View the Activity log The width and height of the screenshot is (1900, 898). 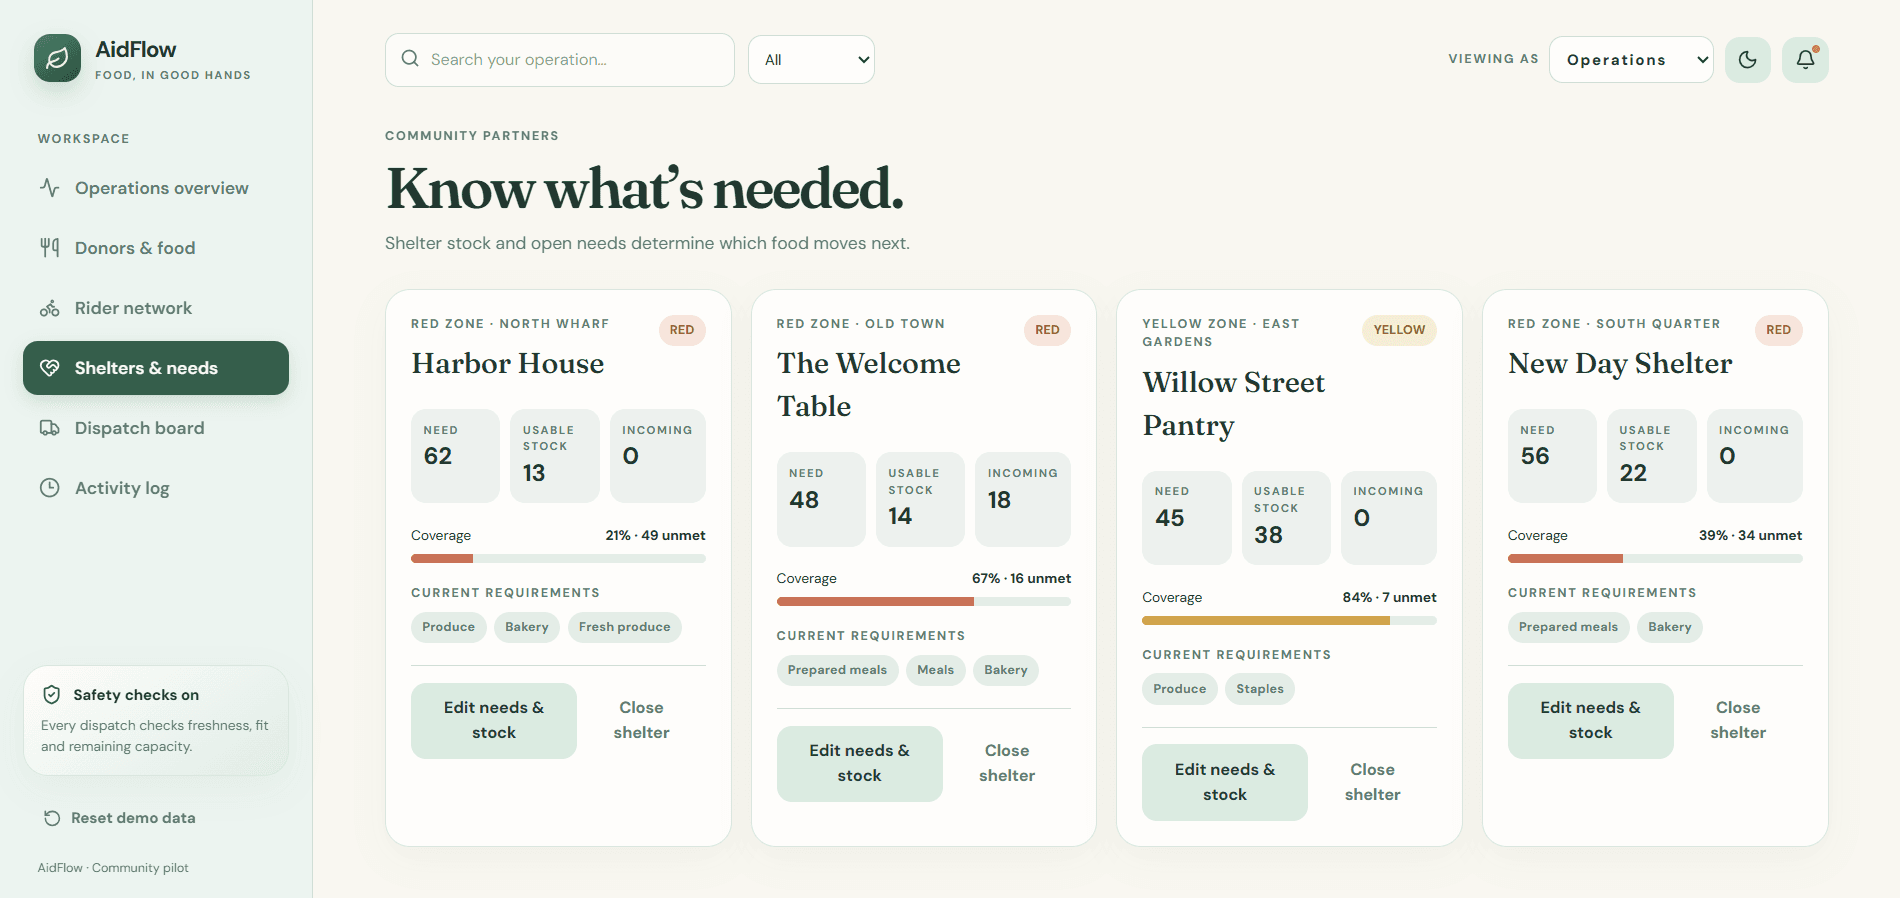156,488
